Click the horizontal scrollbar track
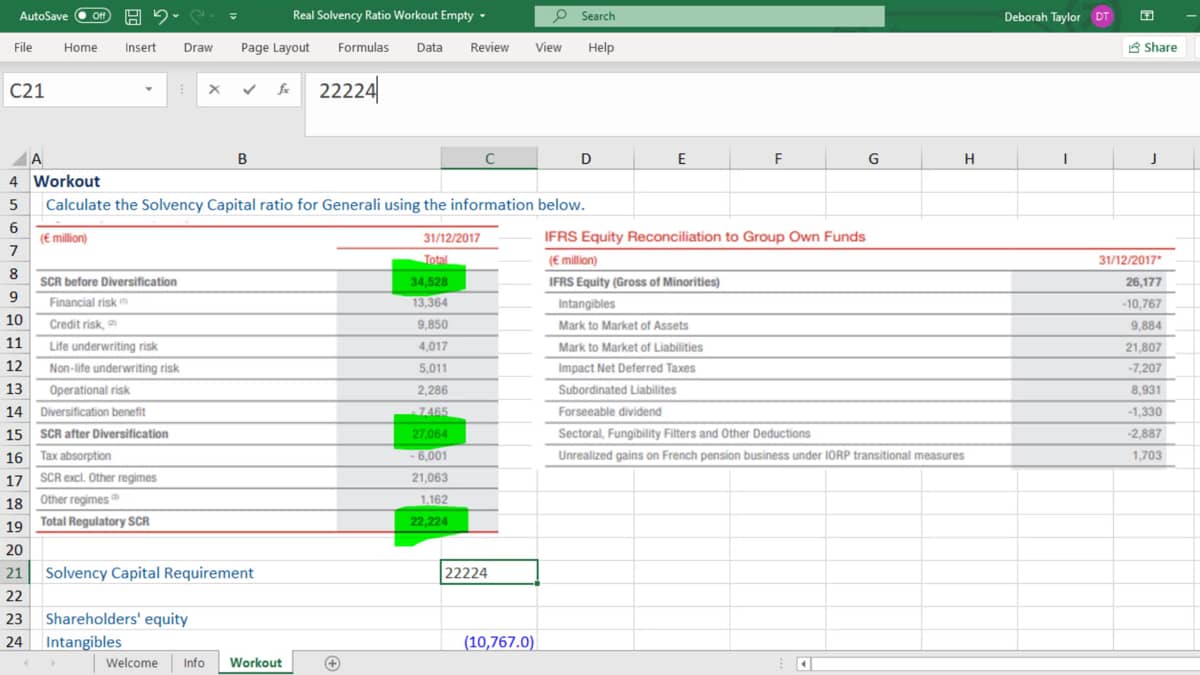This screenshot has width=1200, height=675. pyautogui.click(x=1004, y=664)
